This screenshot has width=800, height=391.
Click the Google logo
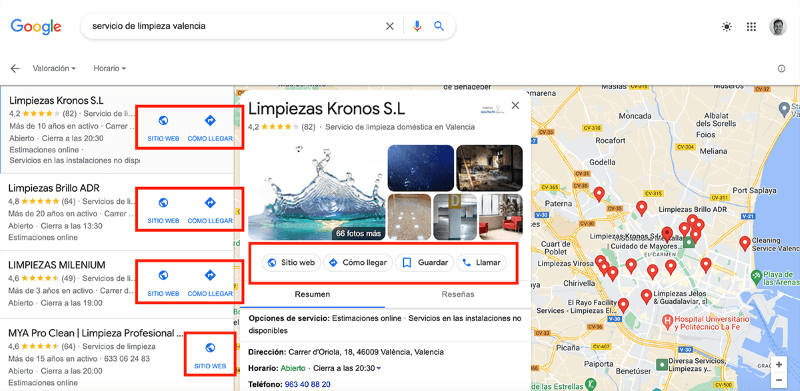click(x=36, y=26)
